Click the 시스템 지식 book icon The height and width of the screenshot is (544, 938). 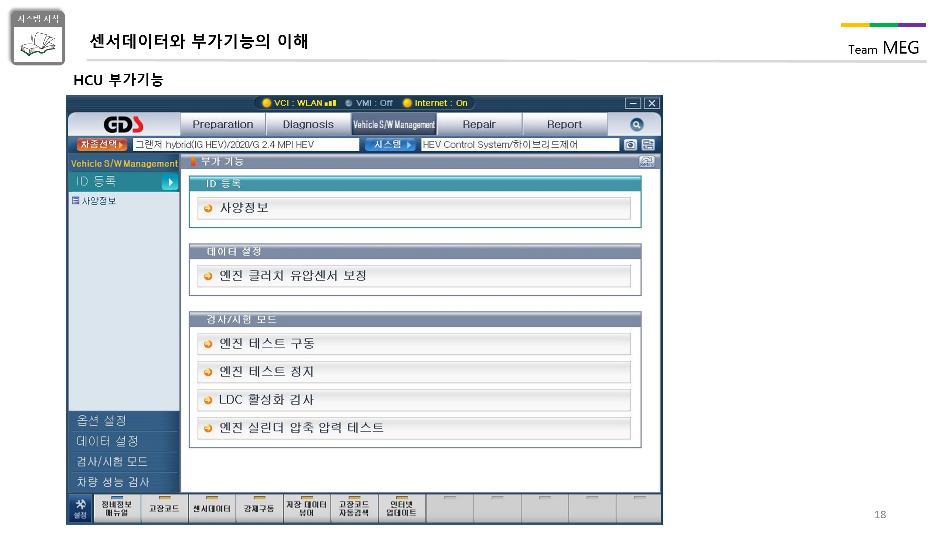coord(37,38)
